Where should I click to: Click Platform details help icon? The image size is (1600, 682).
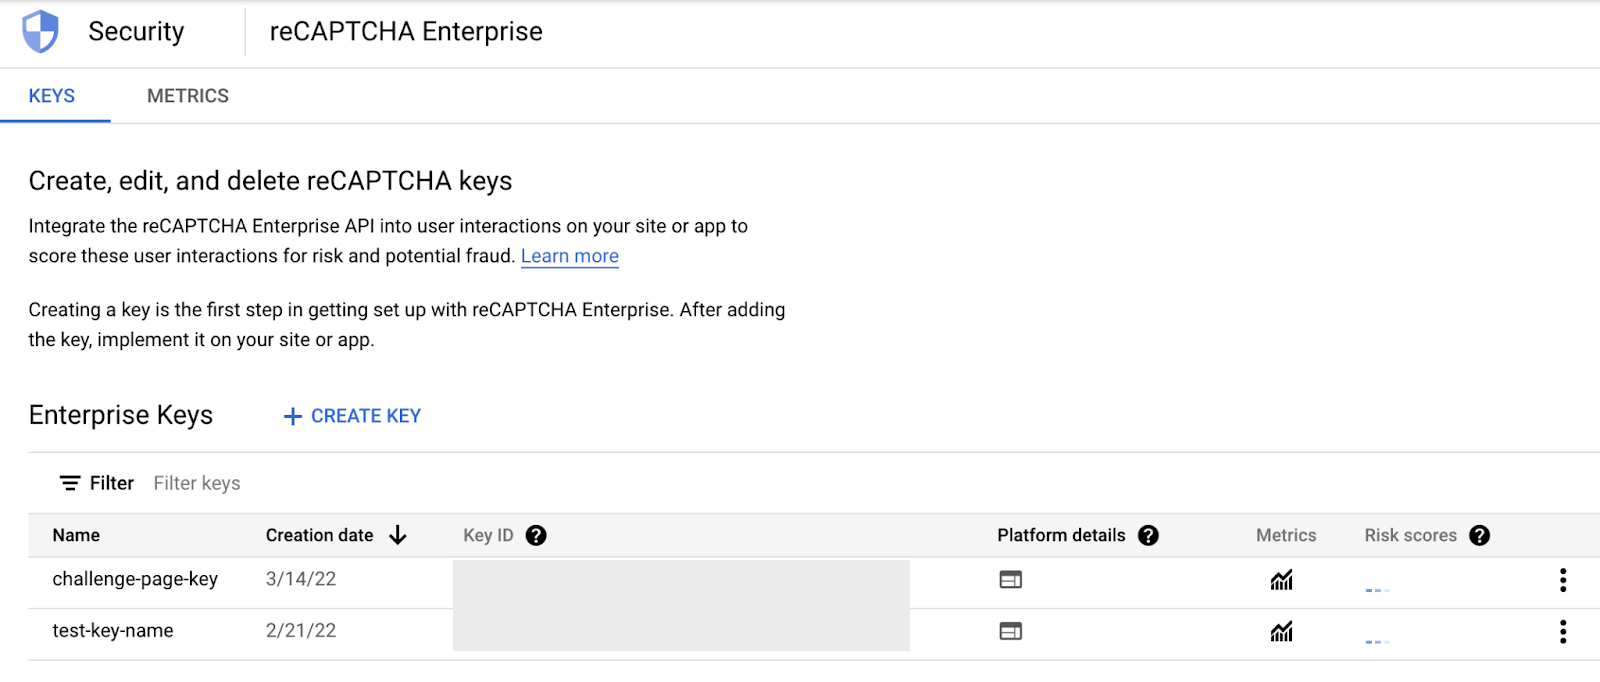coord(1148,536)
